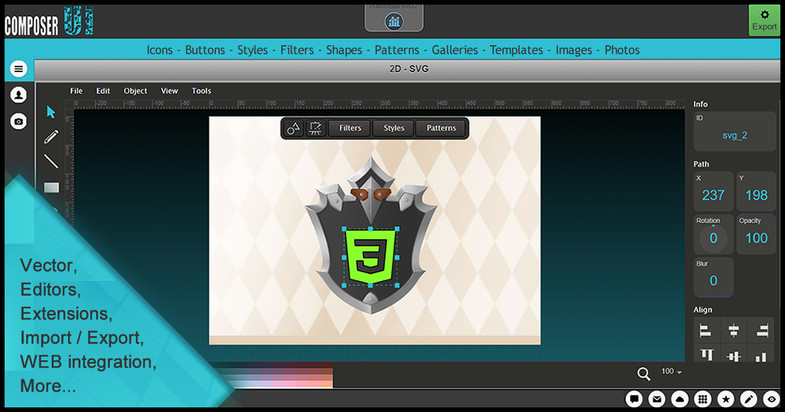The image size is (785, 412).
Task: Click the 2D - SVG title tab
Action: (x=409, y=69)
